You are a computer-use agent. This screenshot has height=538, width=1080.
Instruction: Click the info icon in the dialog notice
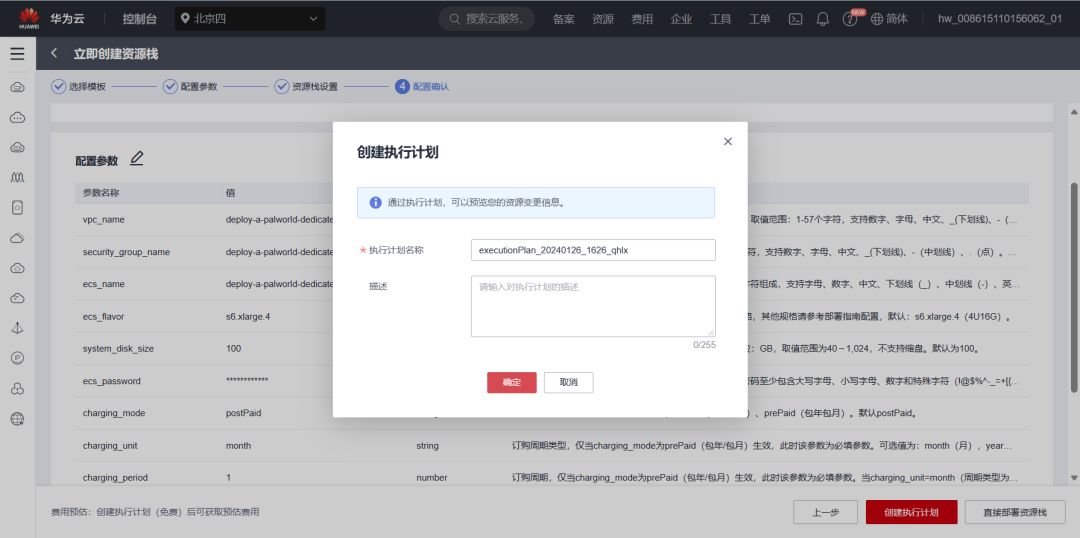(x=375, y=203)
